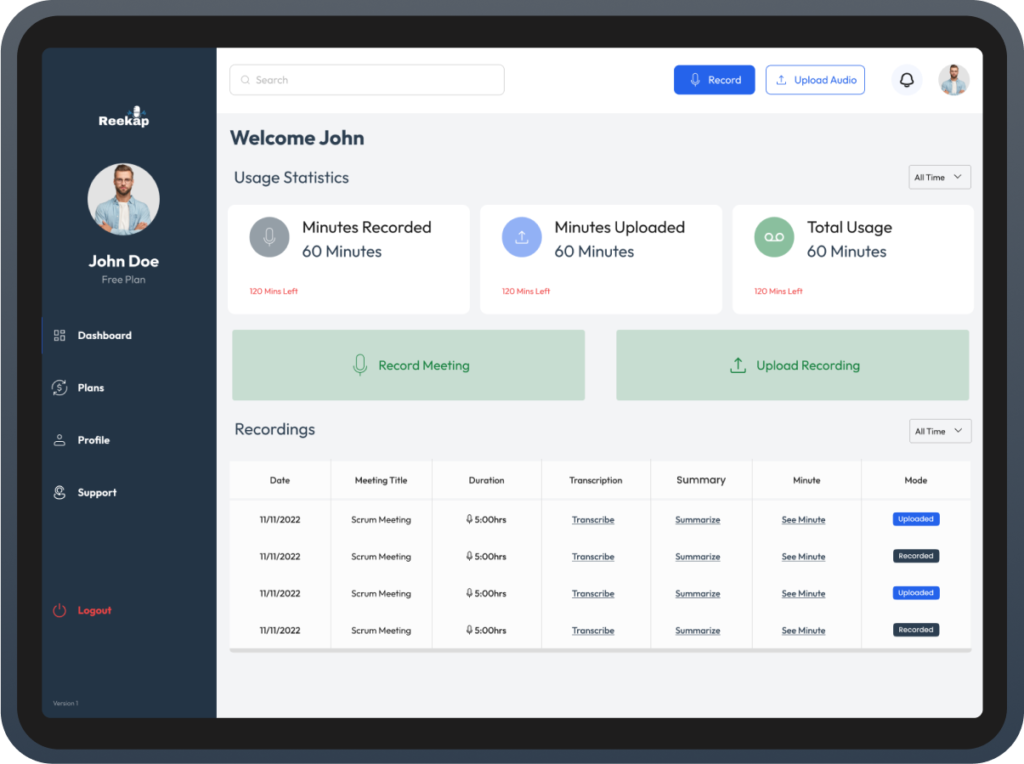Expand the Usage Statistics All Time dropdown
The height and width of the screenshot is (764, 1024).
pos(940,178)
